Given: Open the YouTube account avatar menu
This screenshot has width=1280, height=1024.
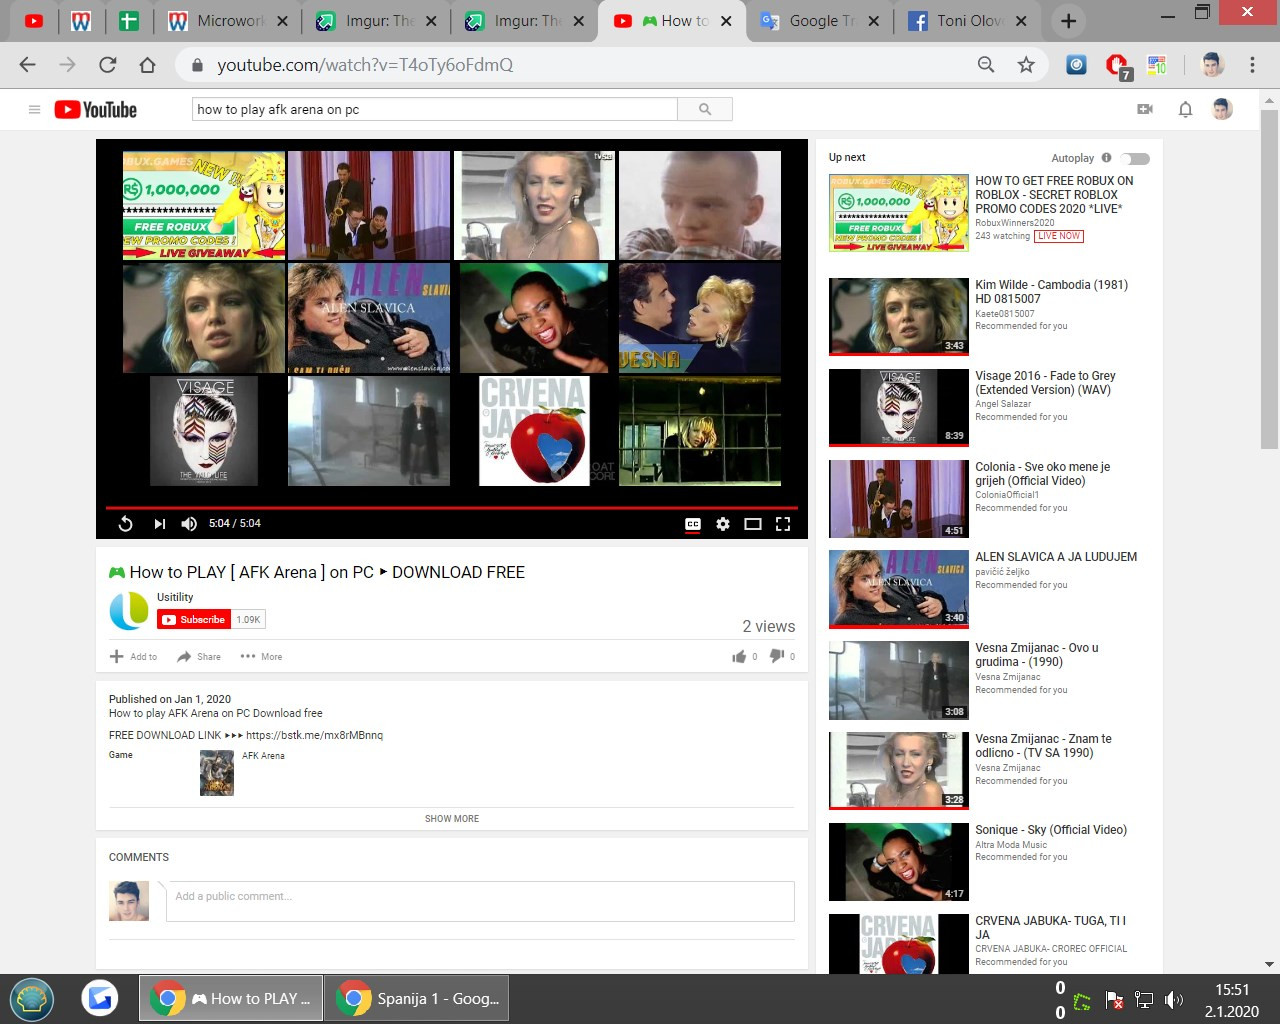Looking at the screenshot, I should pyautogui.click(x=1222, y=109).
